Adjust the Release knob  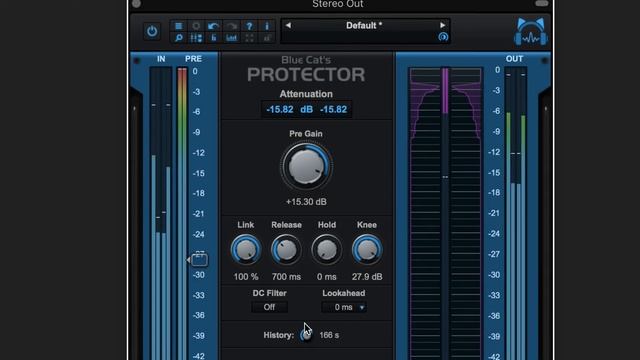tap(286, 249)
